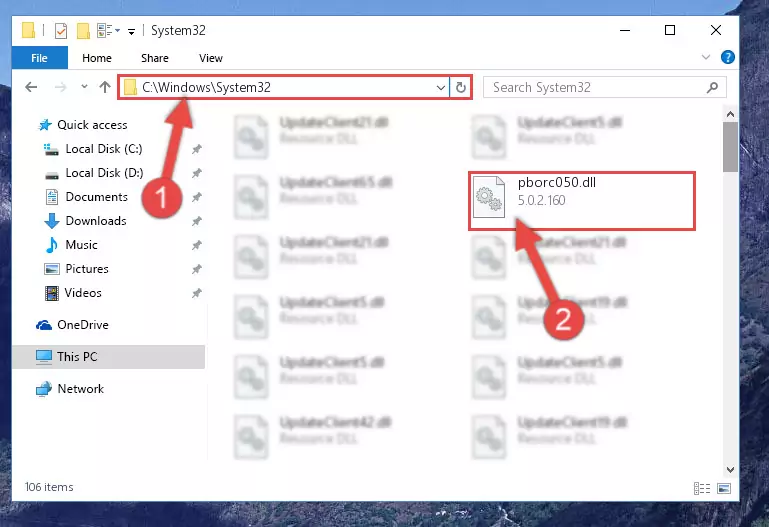Click the pin icon next to Music

pos(197,245)
